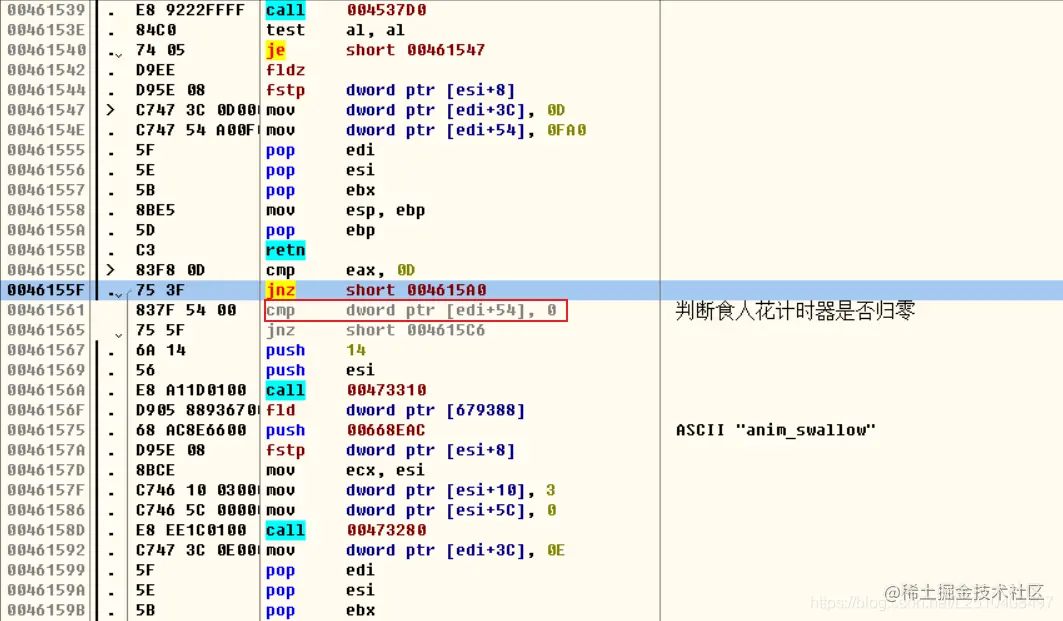Image resolution: width=1063 pixels, height=621 pixels.
Task: Click the pop ebp instruction
Action: click(x=320, y=231)
